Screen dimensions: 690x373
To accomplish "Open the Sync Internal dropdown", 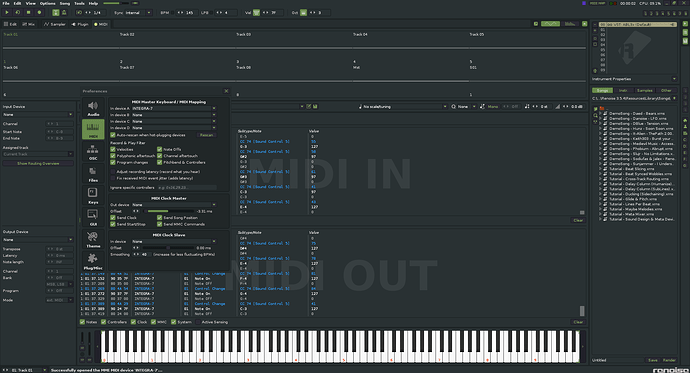I will pyautogui.click(x=138, y=13).
